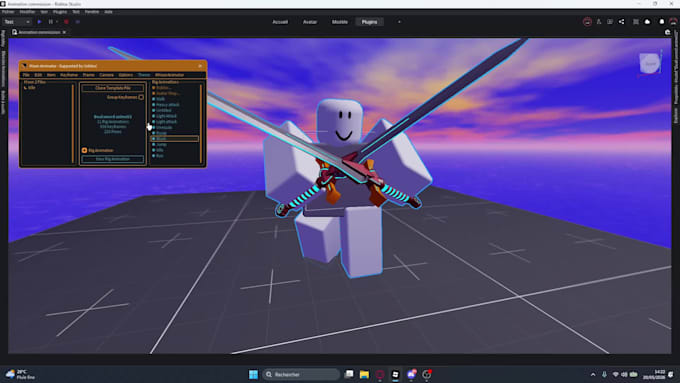Open the Modifier menu
The image size is (680, 383).
(x=27, y=12)
